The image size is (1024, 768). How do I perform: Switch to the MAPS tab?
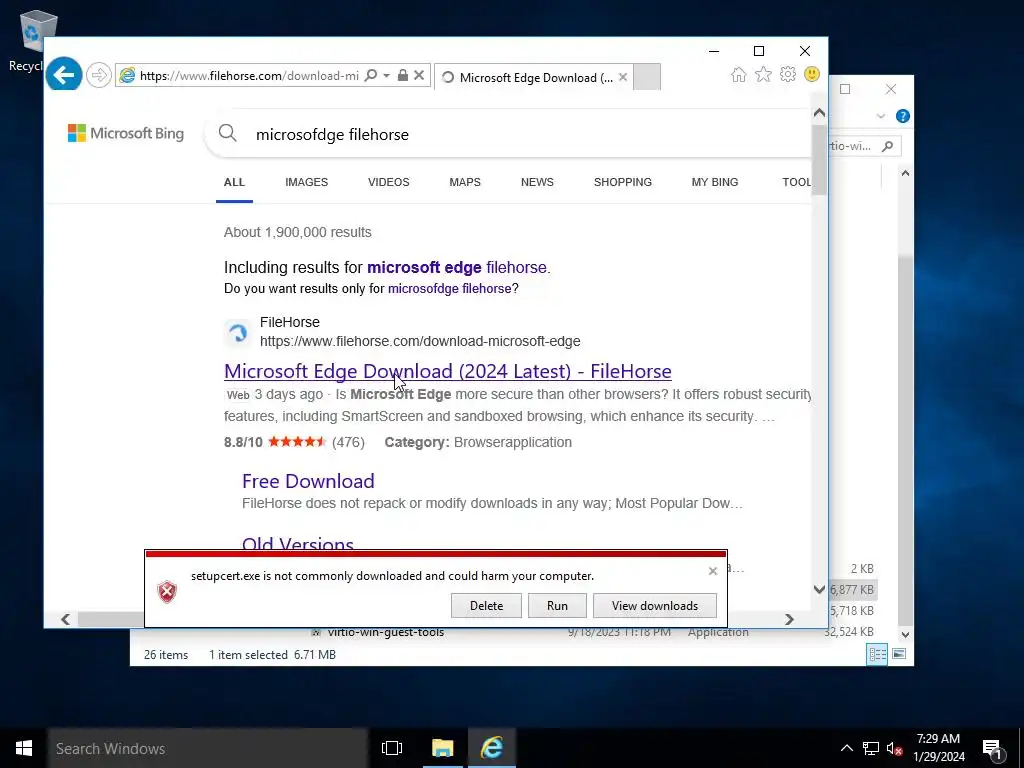(x=465, y=182)
